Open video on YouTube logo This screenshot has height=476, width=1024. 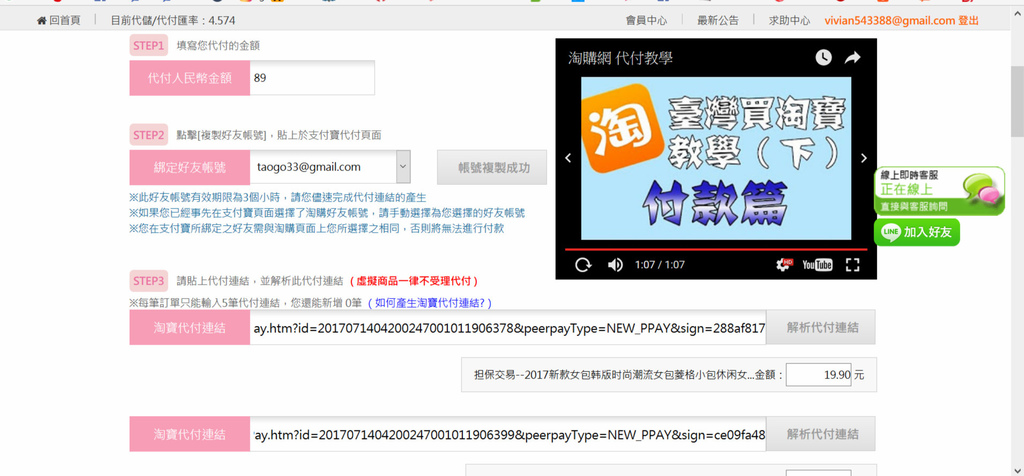[x=817, y=264]
